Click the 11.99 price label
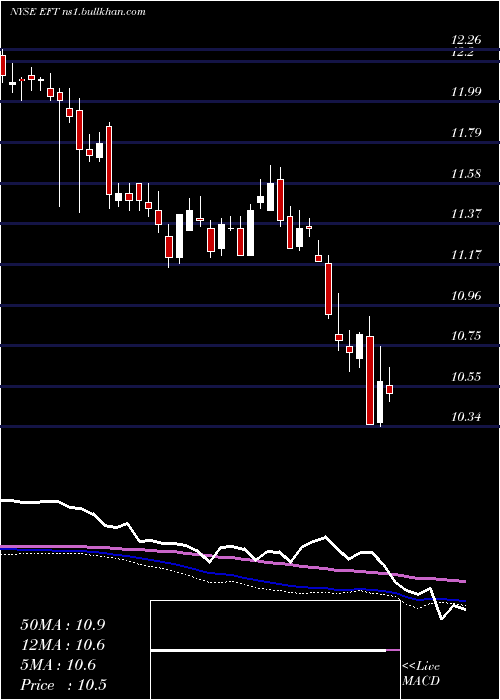The image size is (500, 700). click(x=466, y=92)
